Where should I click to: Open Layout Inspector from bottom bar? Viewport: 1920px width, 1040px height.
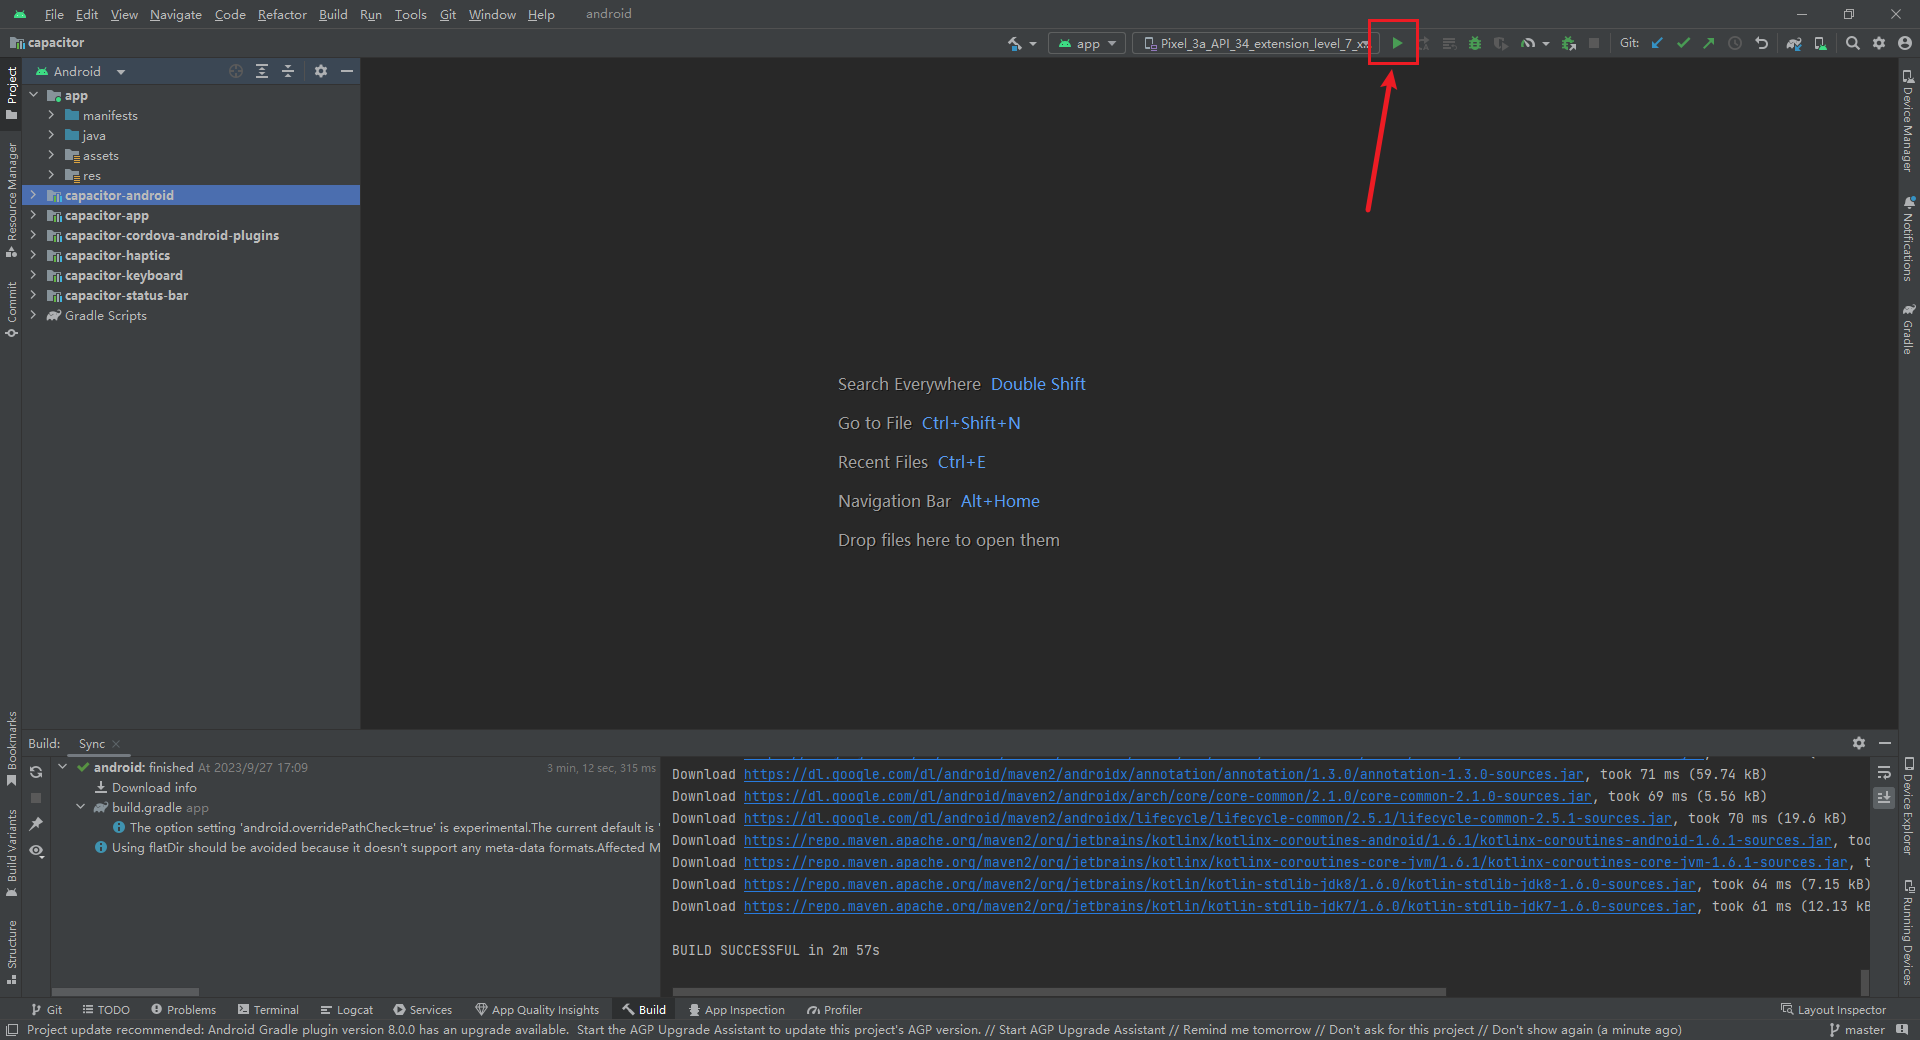(x=1833, y=1010)
